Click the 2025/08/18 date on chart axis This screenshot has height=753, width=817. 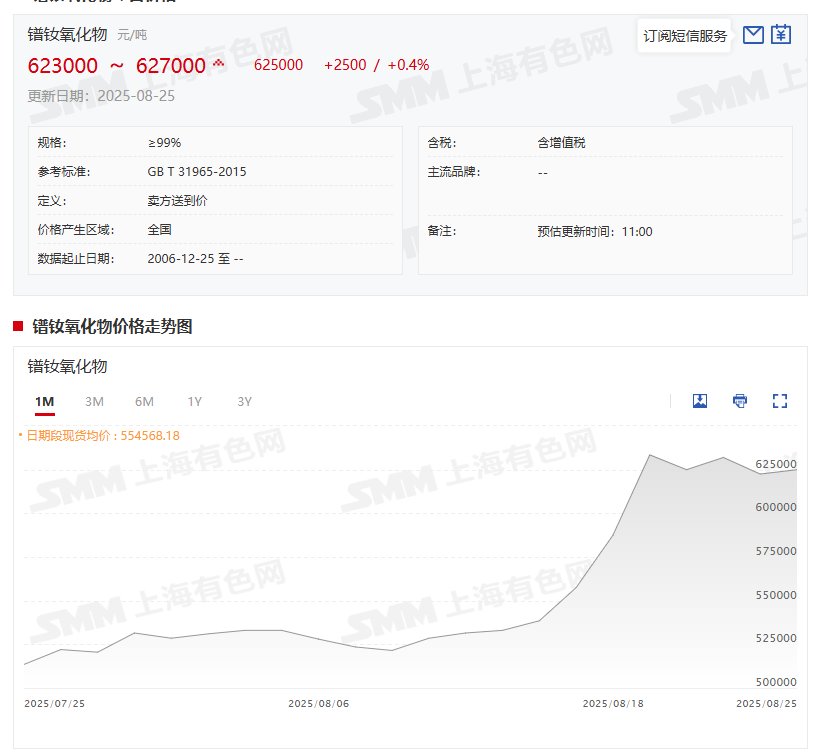(x=613, y=704)
